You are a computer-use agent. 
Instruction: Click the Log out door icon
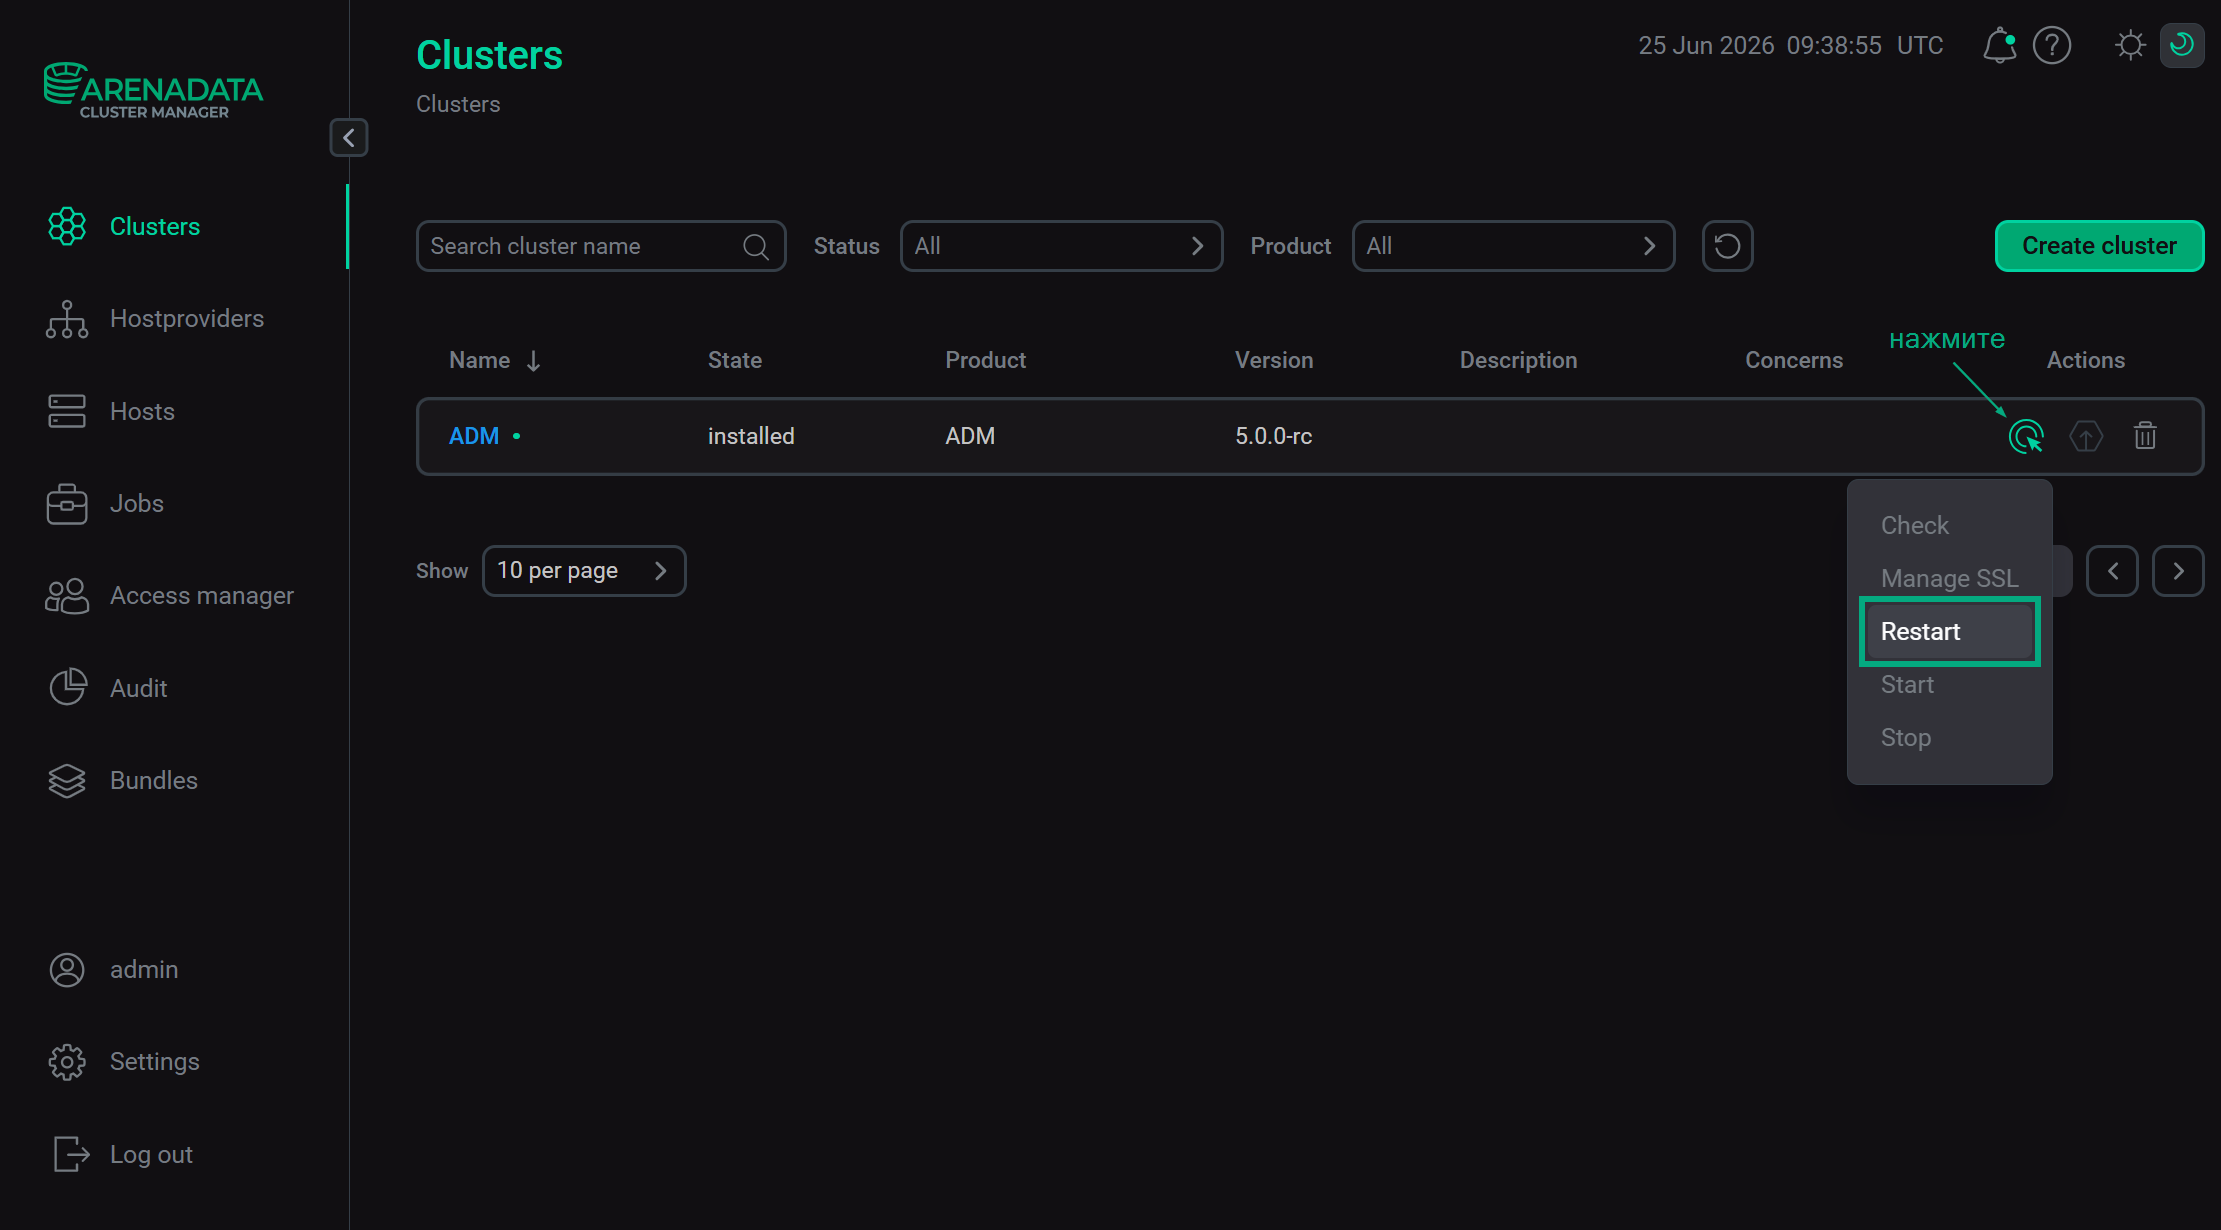[71, 1154]
